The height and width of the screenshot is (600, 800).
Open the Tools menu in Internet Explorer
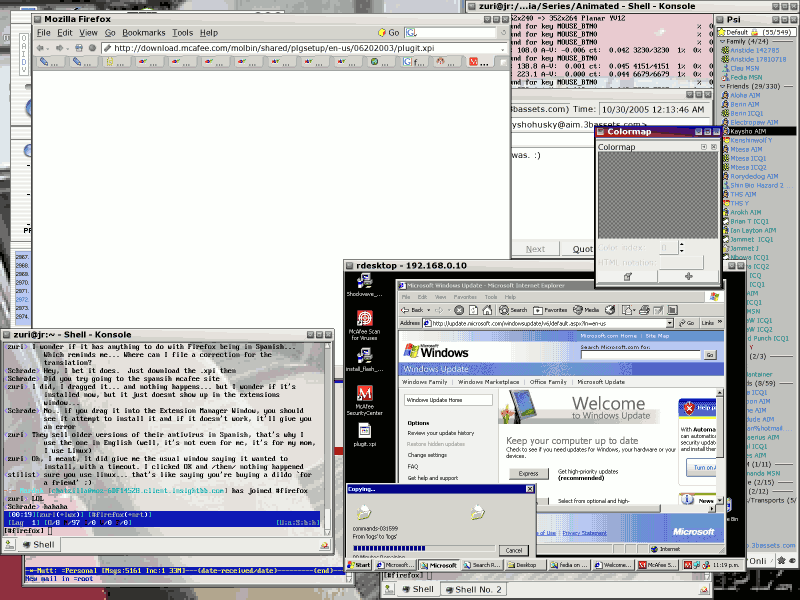[x=489, y=296]
